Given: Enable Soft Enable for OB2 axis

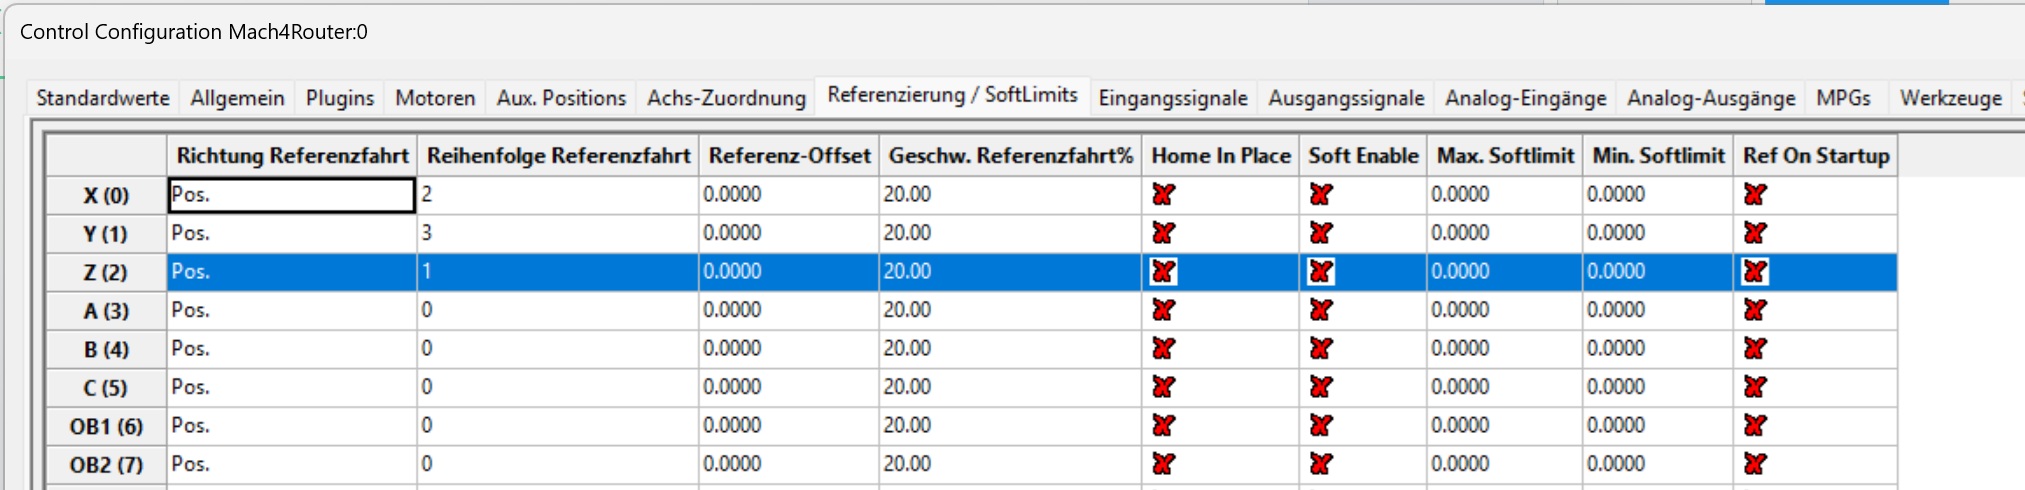Looking at the screenshot, I should 1321,464.
